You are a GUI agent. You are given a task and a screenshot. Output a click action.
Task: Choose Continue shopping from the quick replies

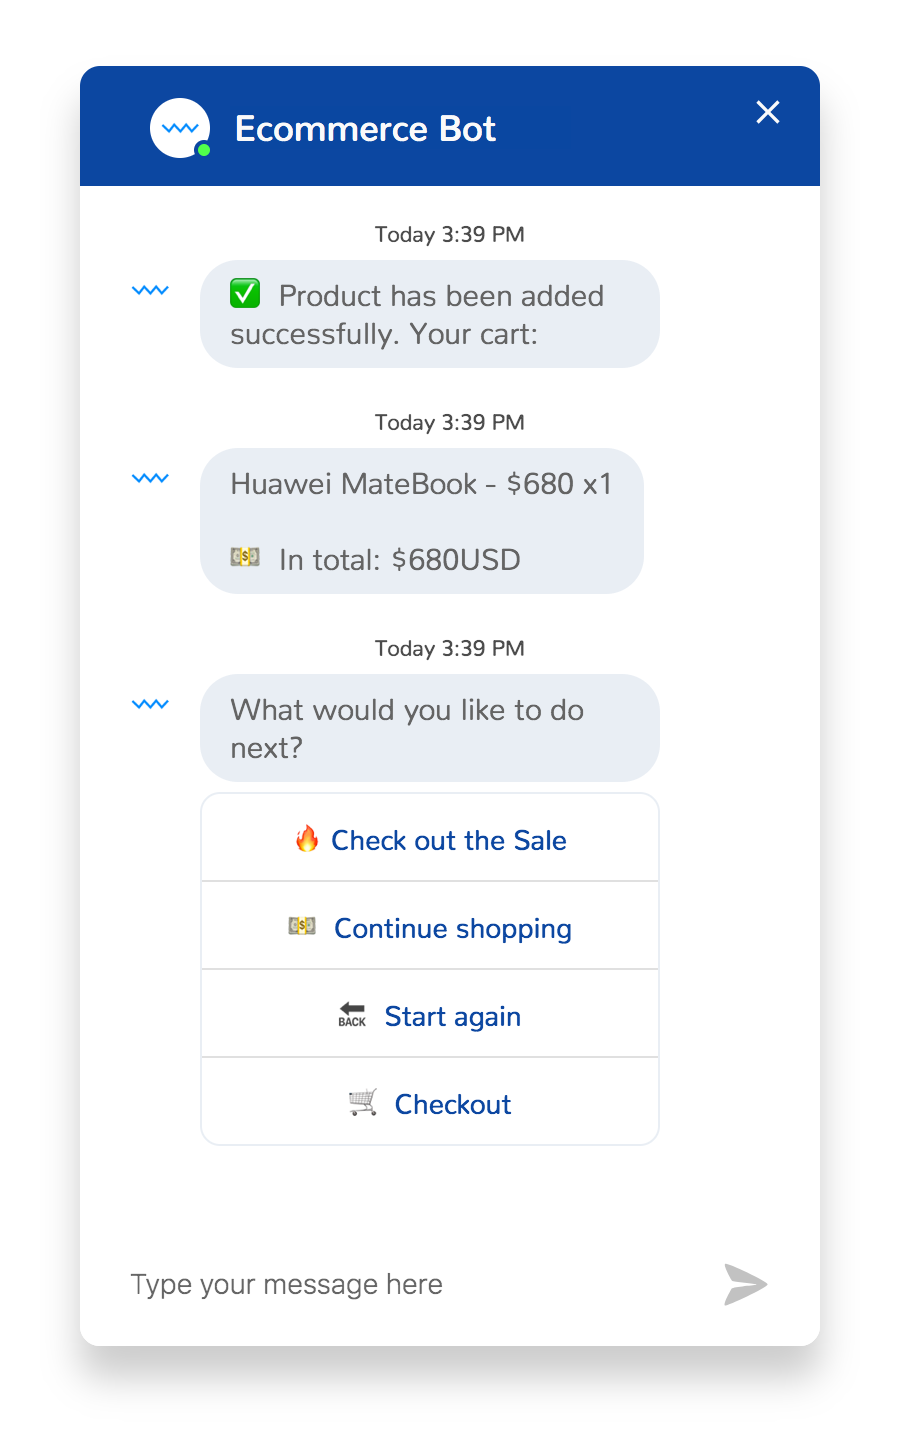(x=430, y=928)
